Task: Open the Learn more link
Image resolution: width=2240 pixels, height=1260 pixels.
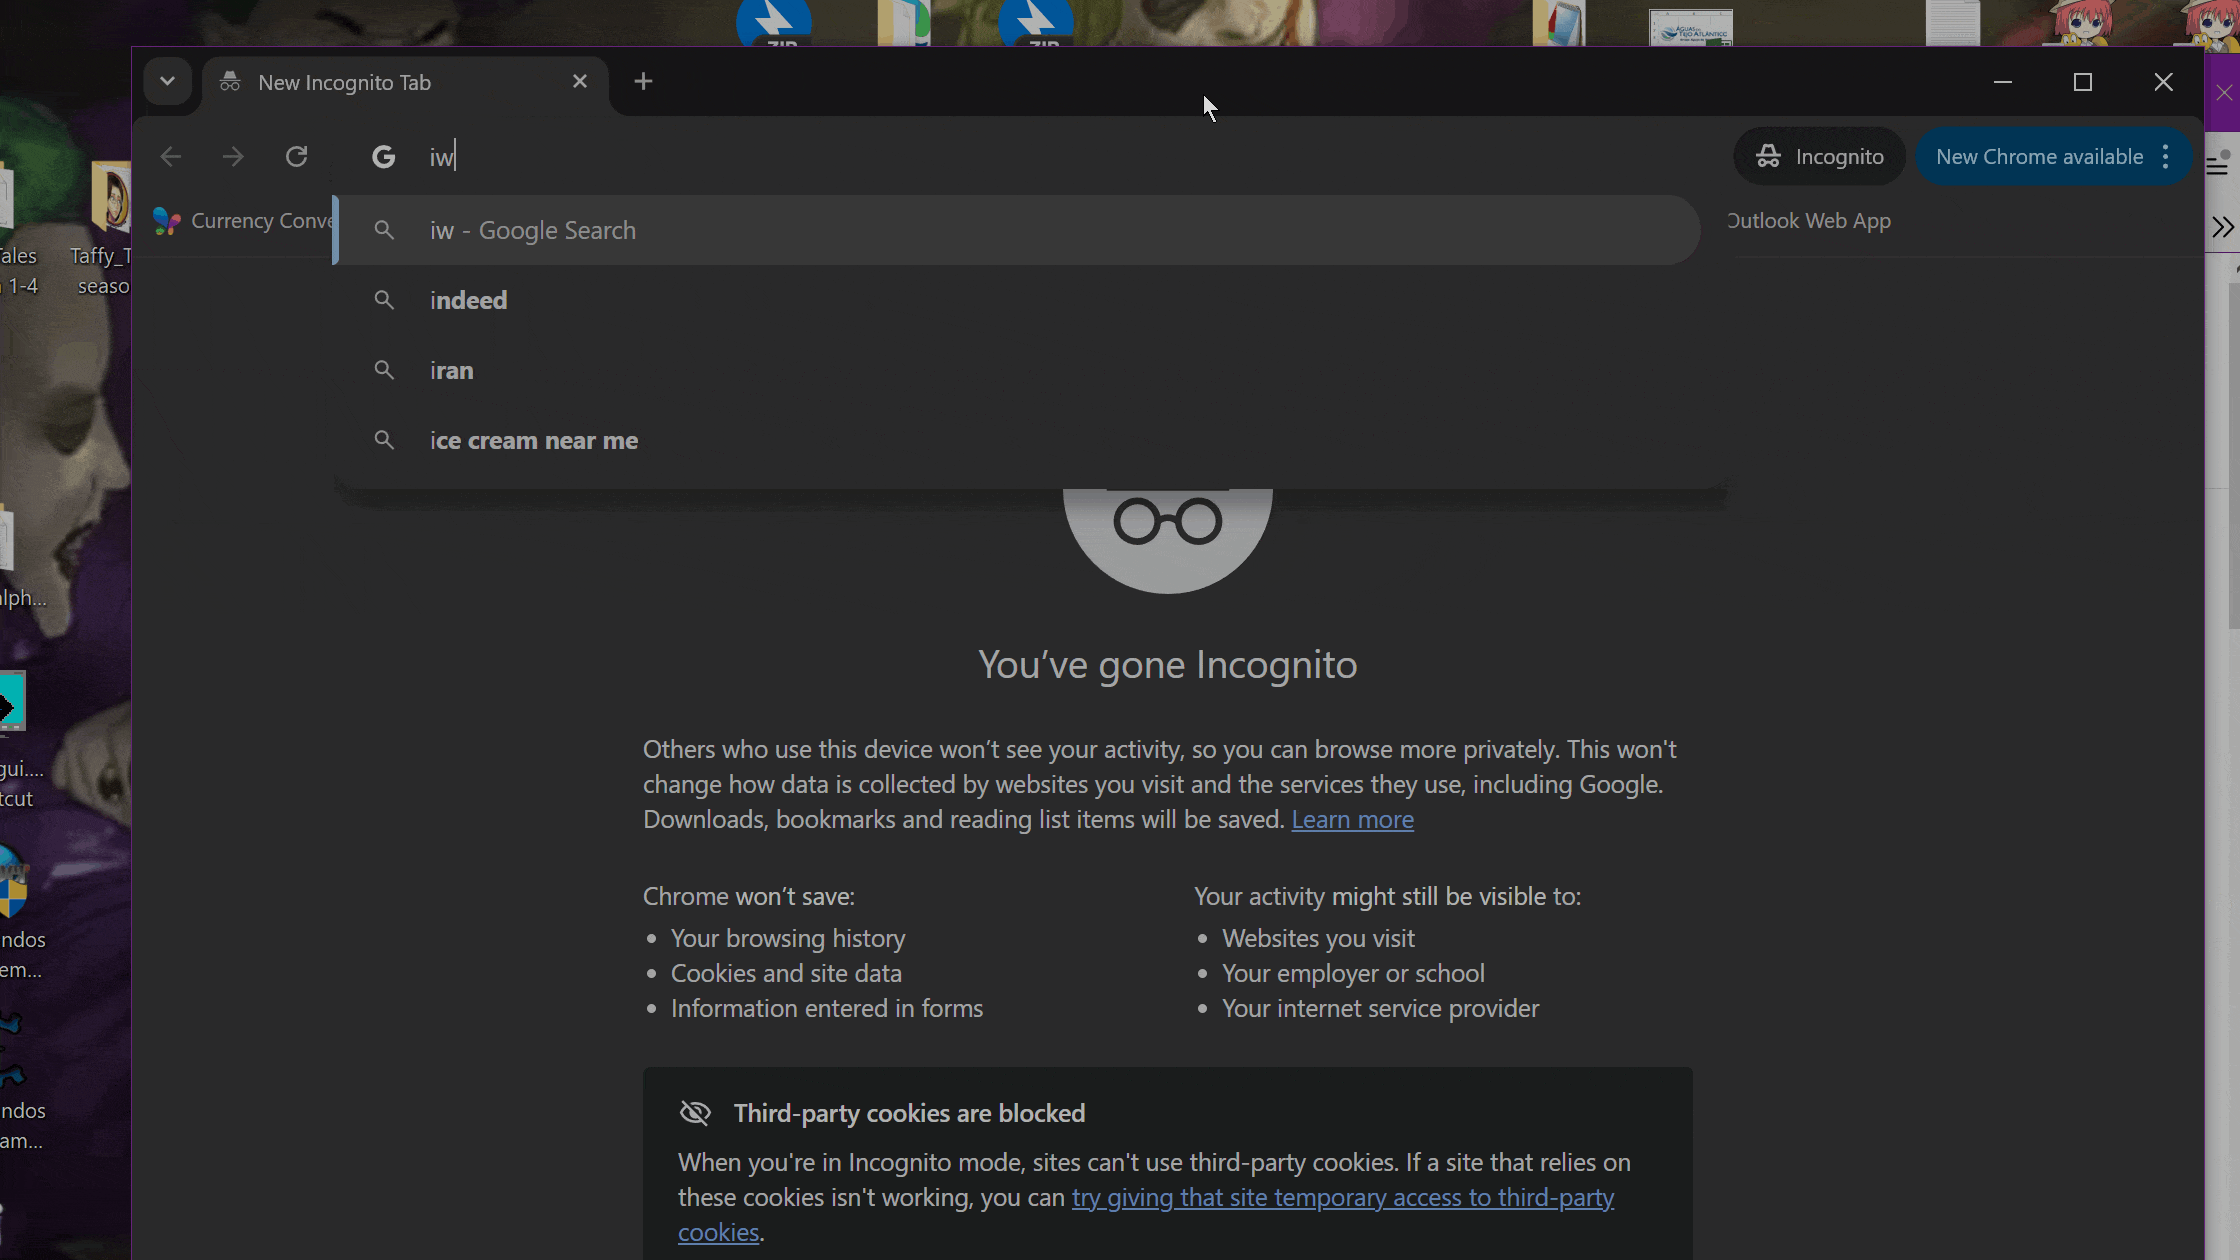Action: tap(1352, 819)
